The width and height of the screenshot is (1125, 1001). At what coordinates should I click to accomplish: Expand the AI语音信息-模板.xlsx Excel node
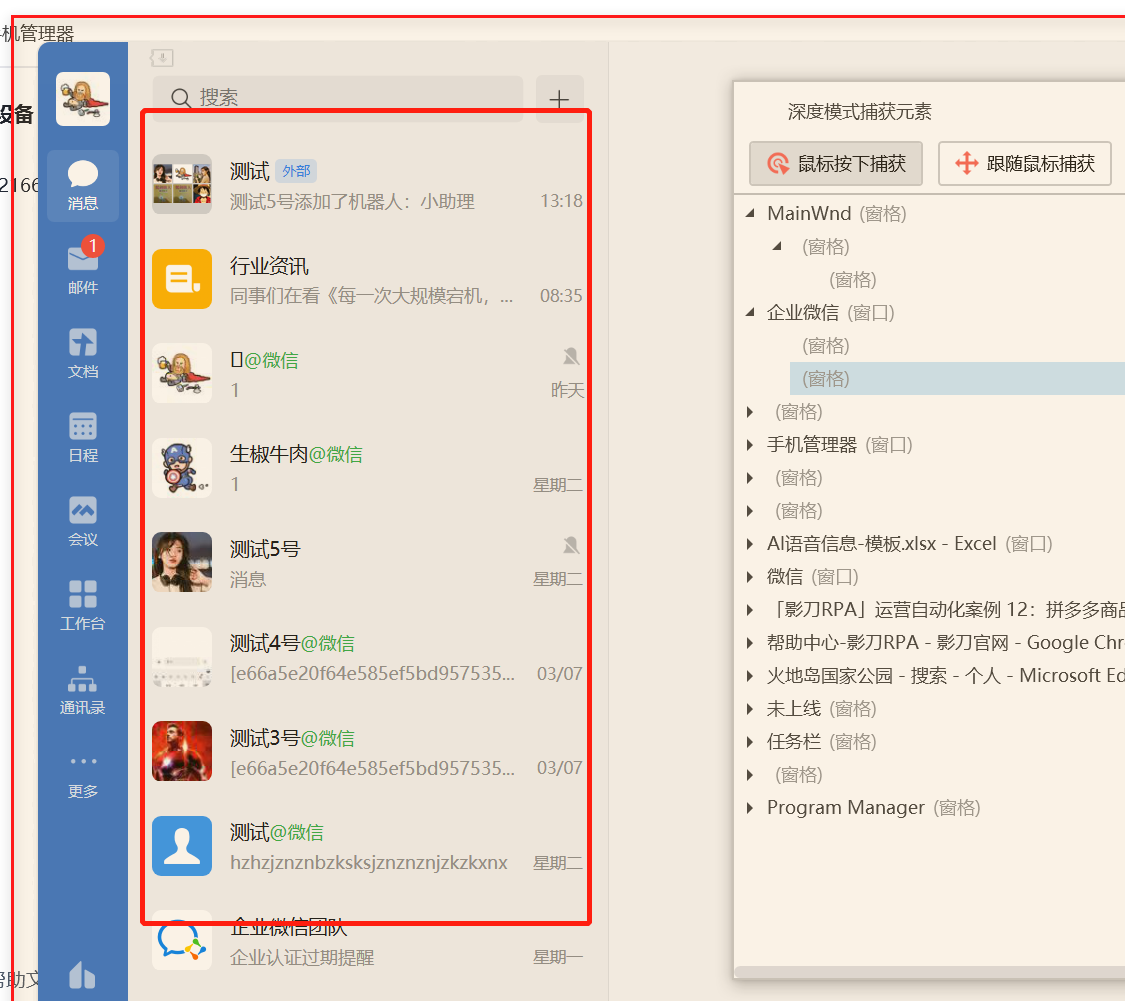pyautogui.click(x=750, y=544)
